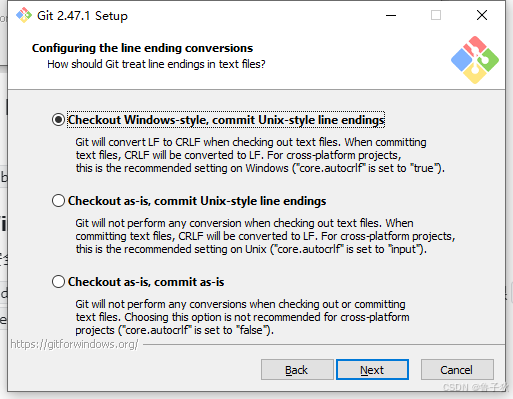Click the greyed-out maximize window button

436,15
